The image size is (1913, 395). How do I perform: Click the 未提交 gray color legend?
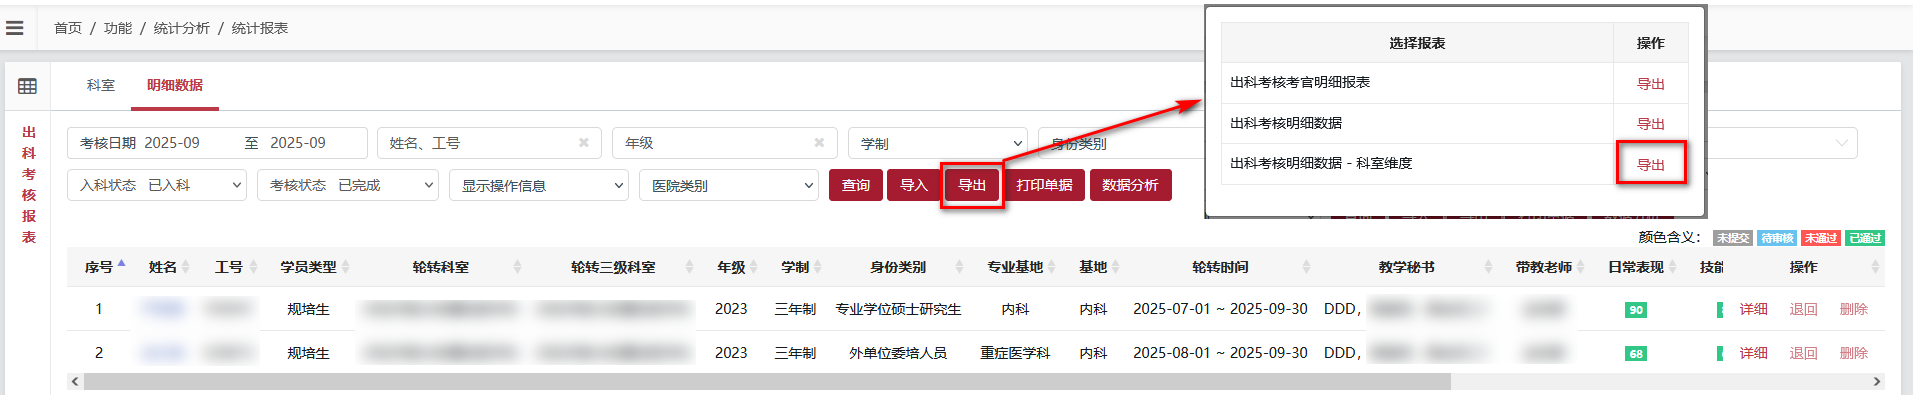click(x=1733, y=238)
